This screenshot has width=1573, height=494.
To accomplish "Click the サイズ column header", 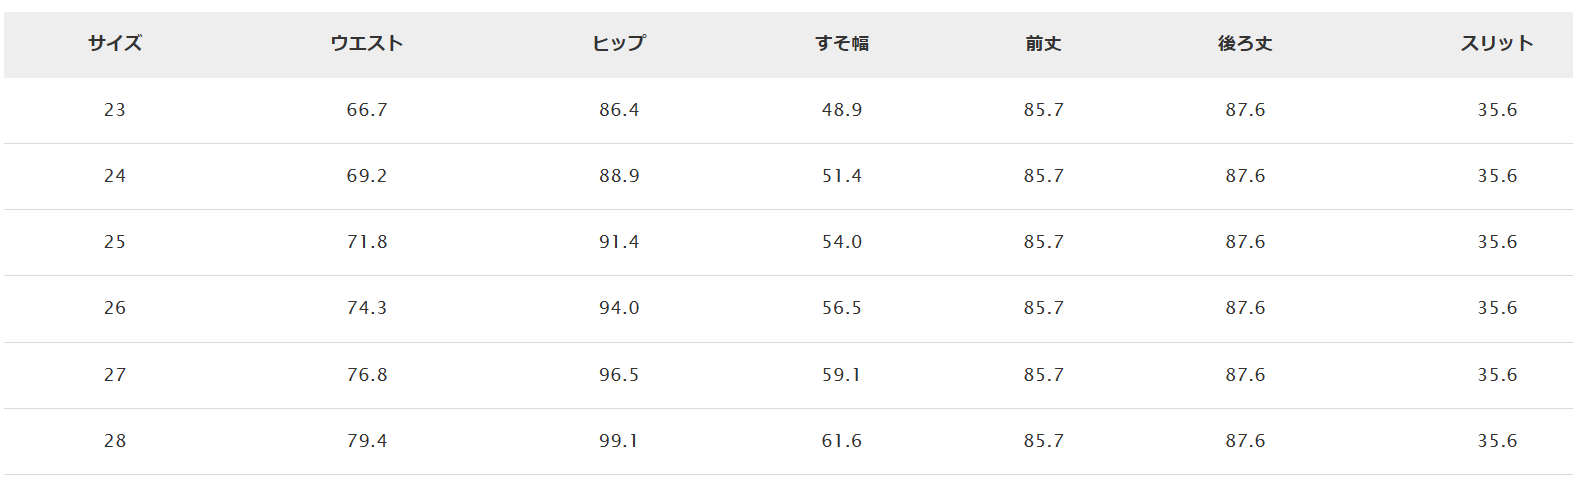I will pos(115,43).
